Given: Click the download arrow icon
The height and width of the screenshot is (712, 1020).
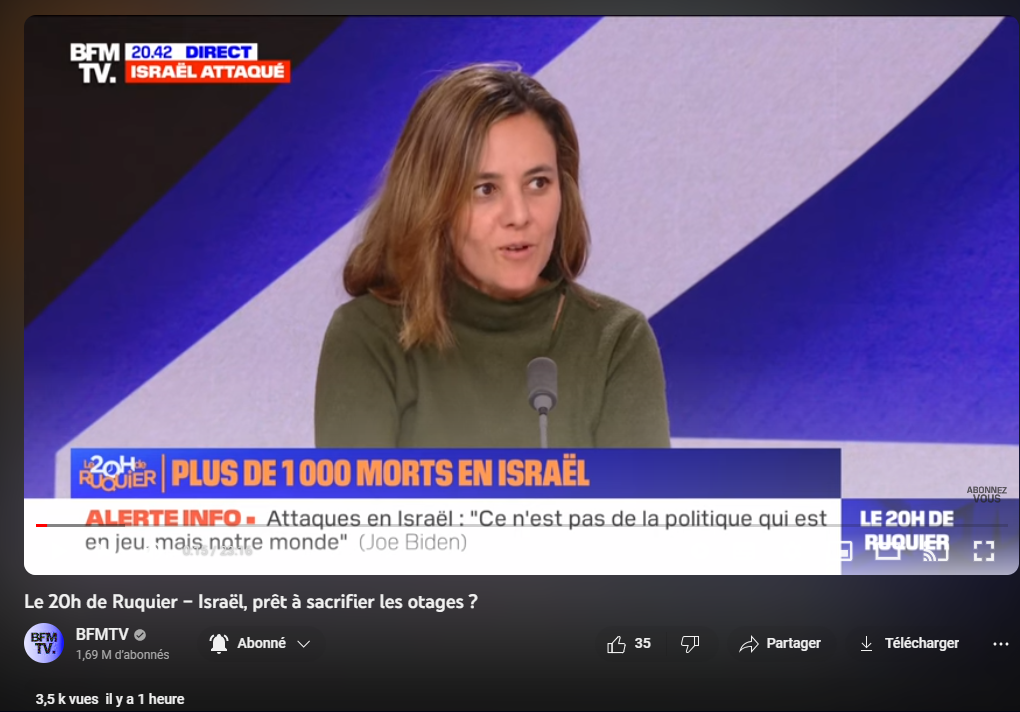Looking at the screenshot, I should click(x=866, y=644).
